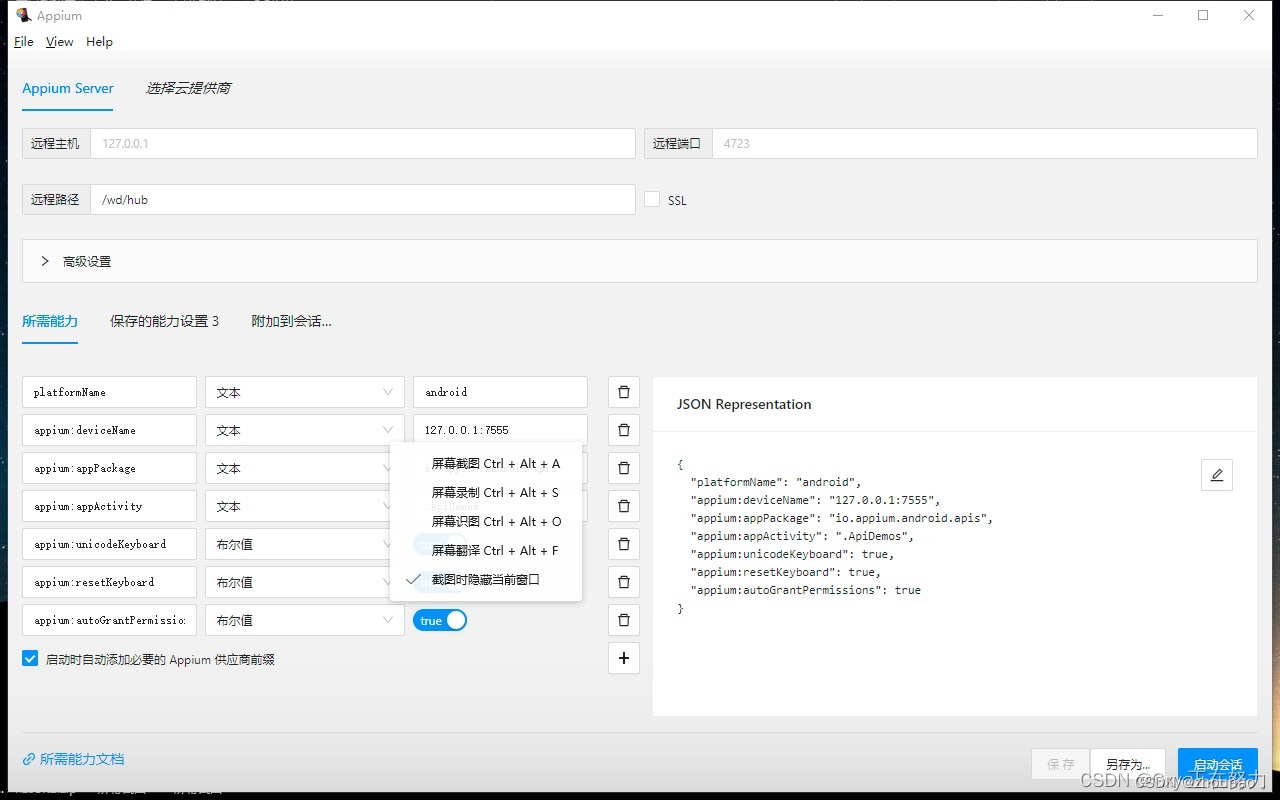
Task: Click the 远程路径 /wd/hub field
Action: pos(363,199)
